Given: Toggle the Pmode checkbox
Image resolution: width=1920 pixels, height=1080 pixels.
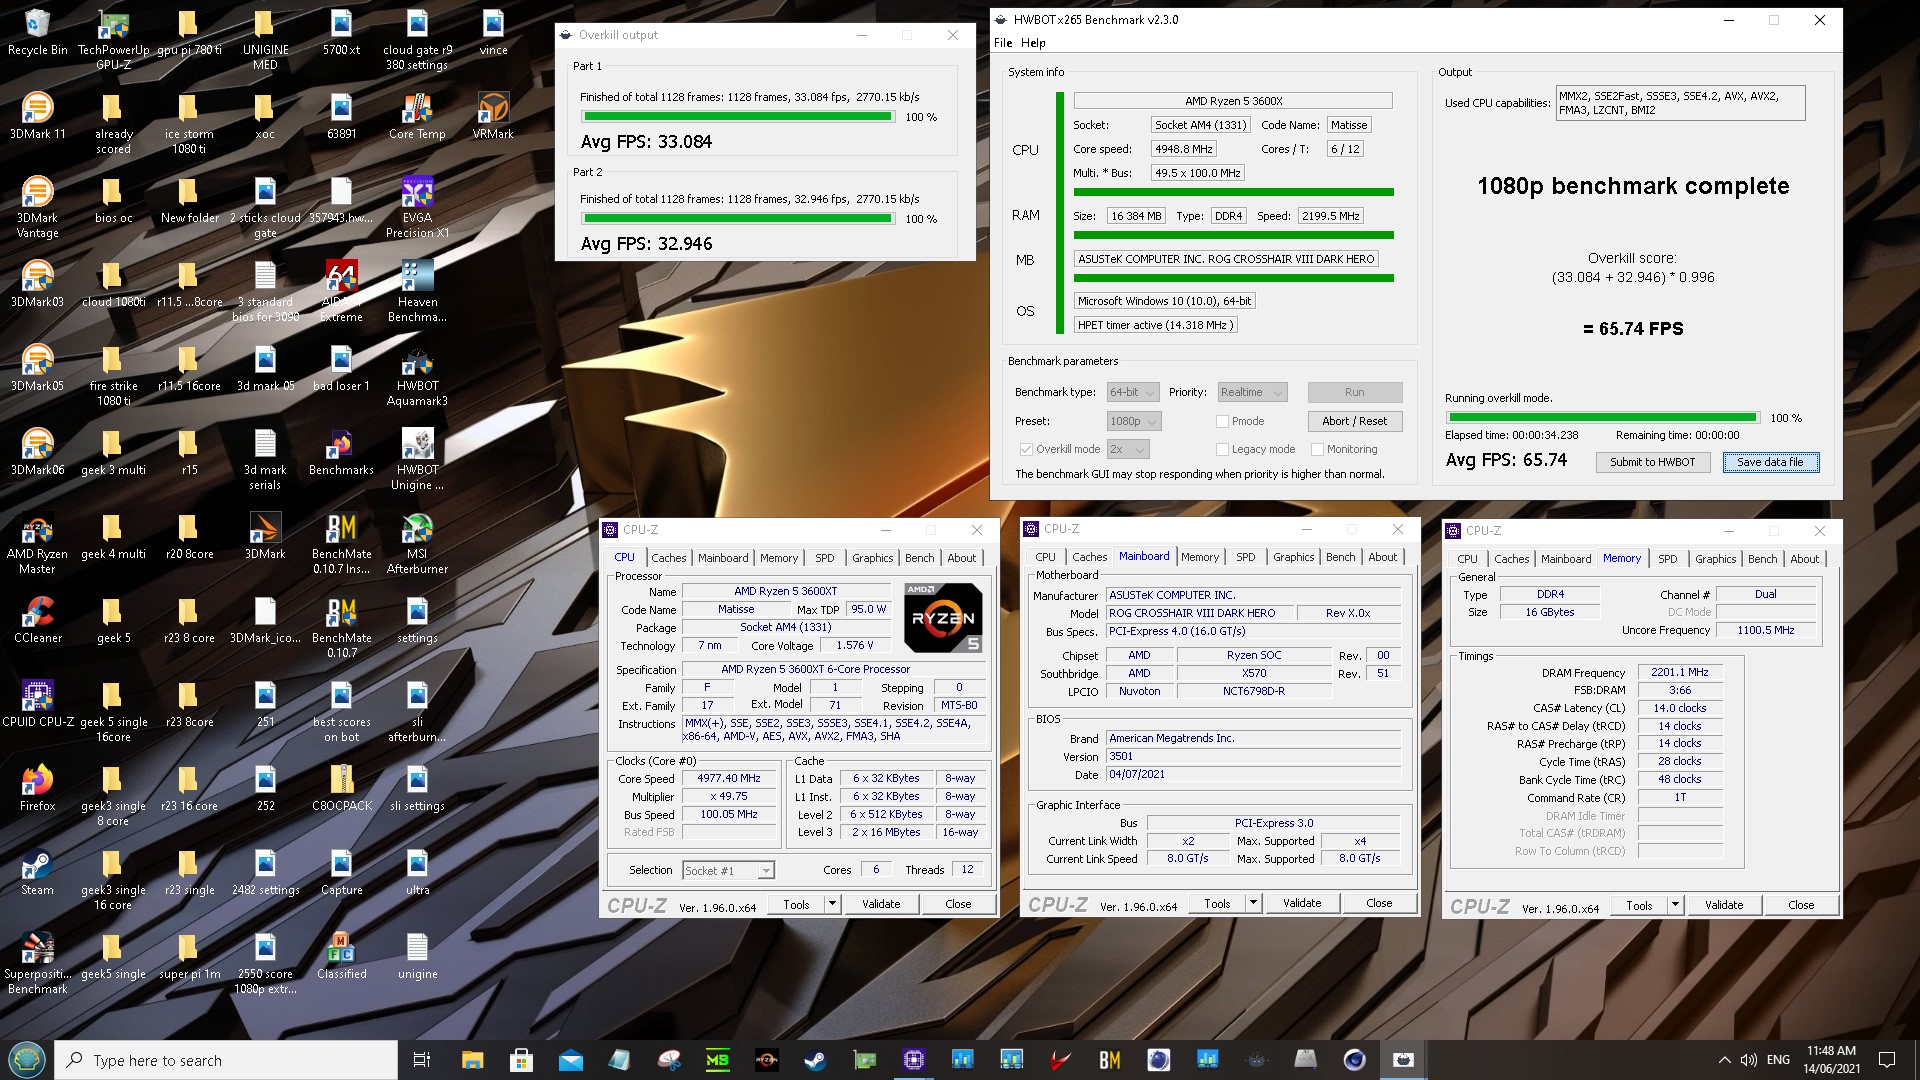Looking at the screenshot, I should click(1222, 421).
